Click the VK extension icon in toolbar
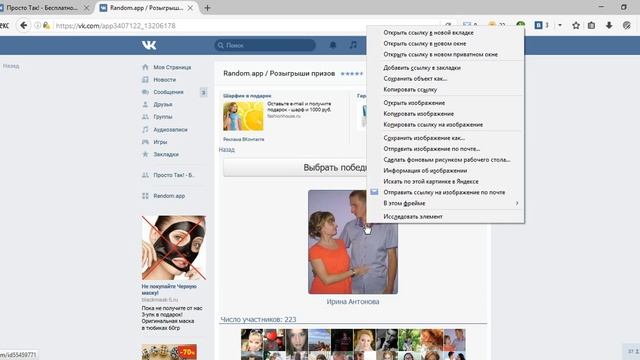Viewport: 640px width, 360px height. pos(538,25)
